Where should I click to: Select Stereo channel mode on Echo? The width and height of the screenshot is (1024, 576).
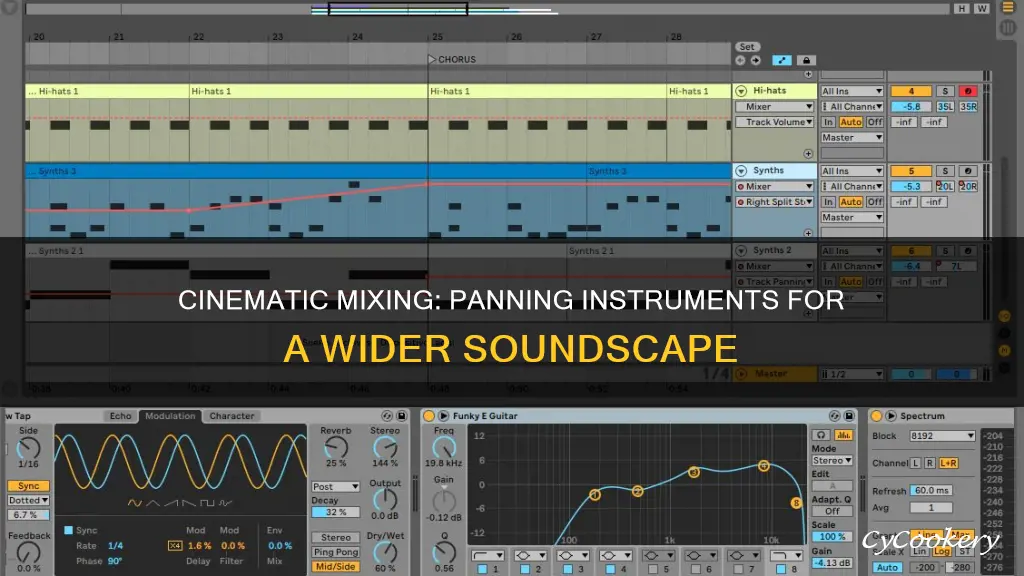point(336,537)
